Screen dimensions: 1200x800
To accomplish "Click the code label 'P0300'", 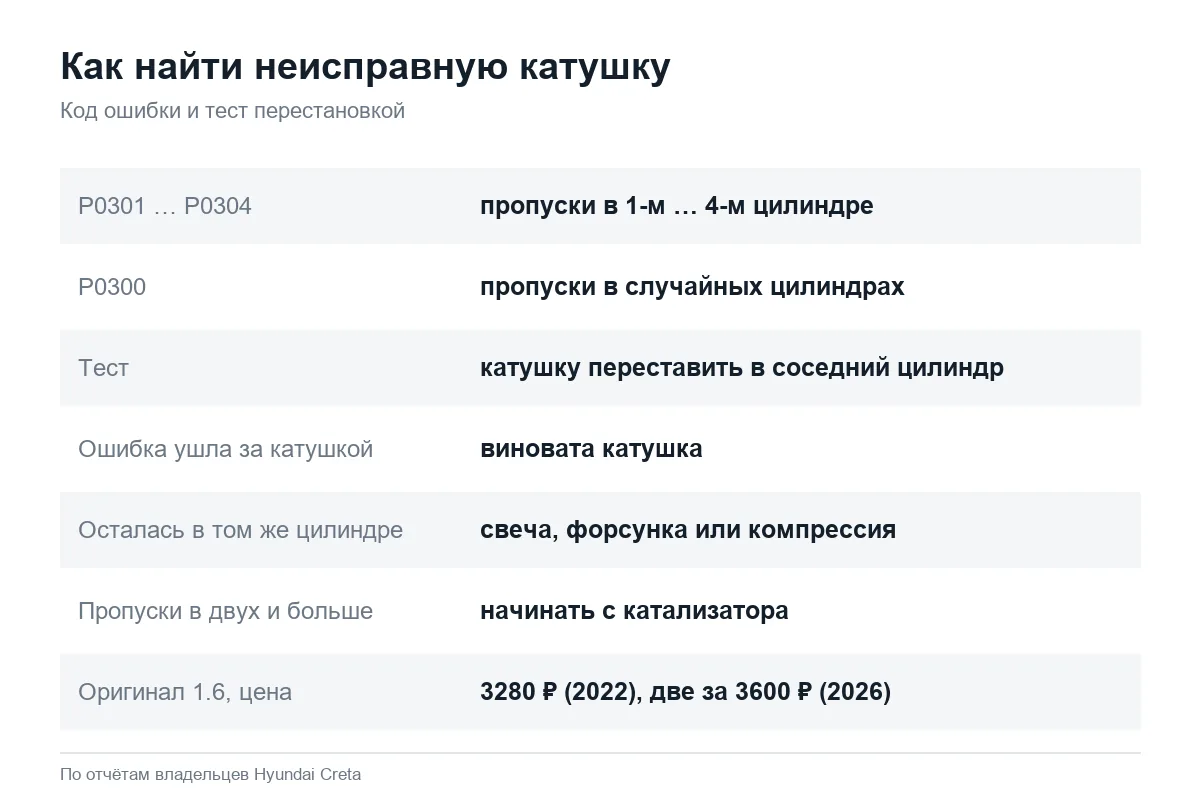I will click(112, 287).
